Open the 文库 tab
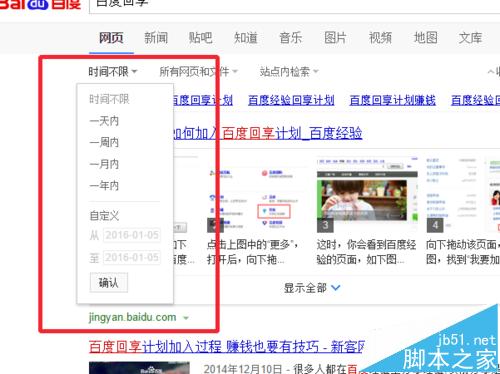This screenshot has height=374, width=500. 470,38
